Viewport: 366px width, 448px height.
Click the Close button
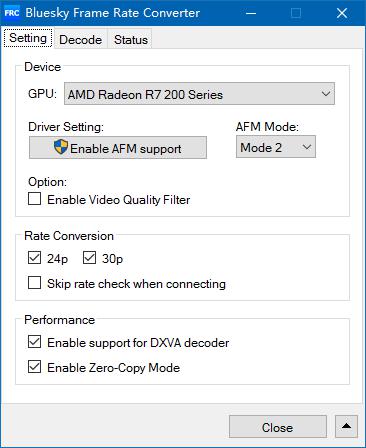pyautogui.click(x=278, y=426)
